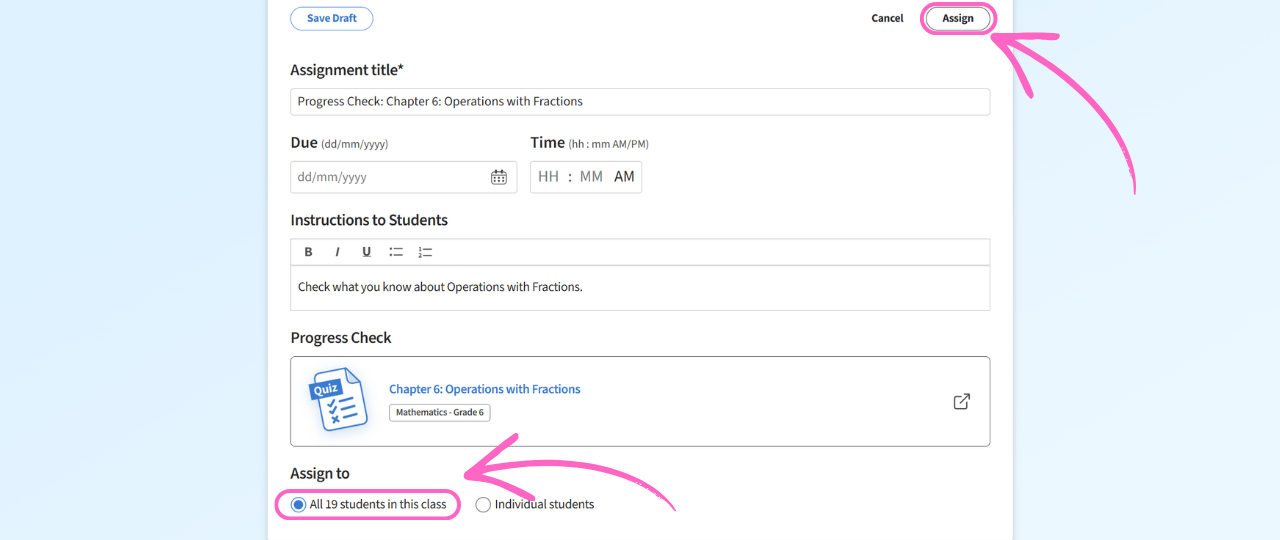The image size is (1280, 540).
Task: Open Chapter 6: Operations with Fractions link
Action: click(x=485, y=389)
